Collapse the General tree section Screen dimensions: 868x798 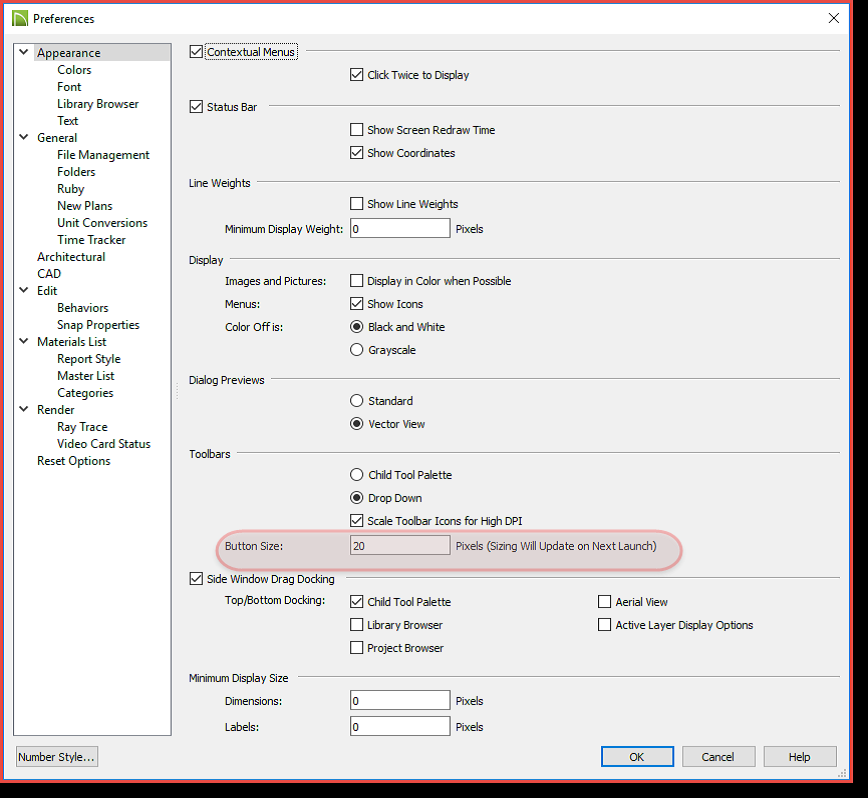click(x=24, y=138)
